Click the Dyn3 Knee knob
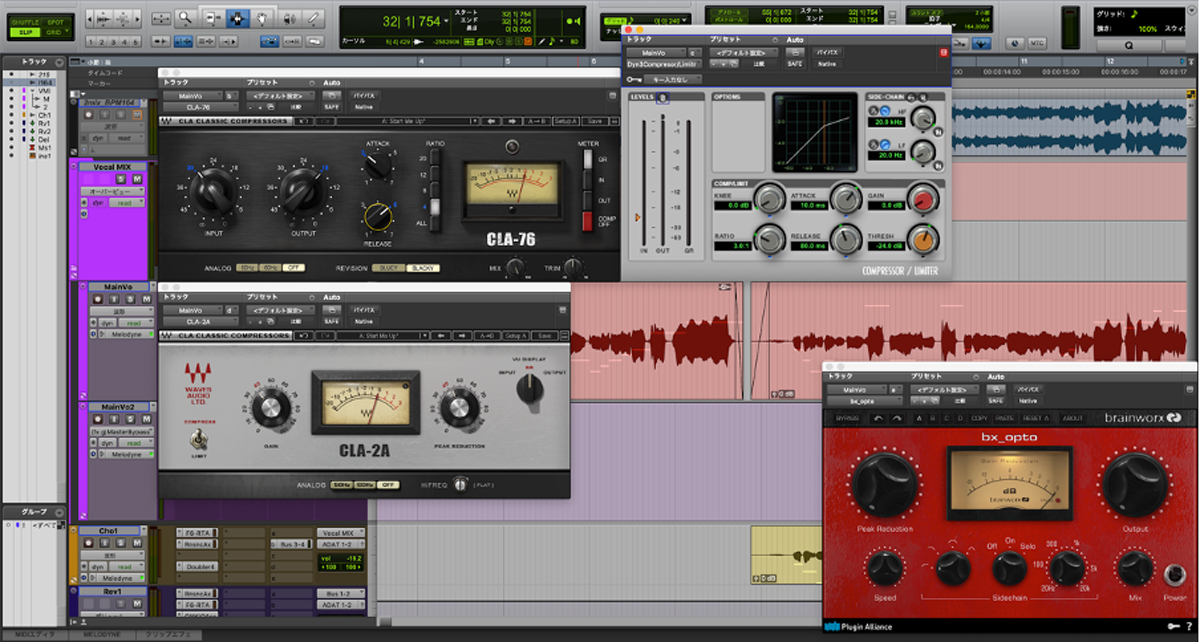The height and width of the screenshot is (642, 1200). 768,198
